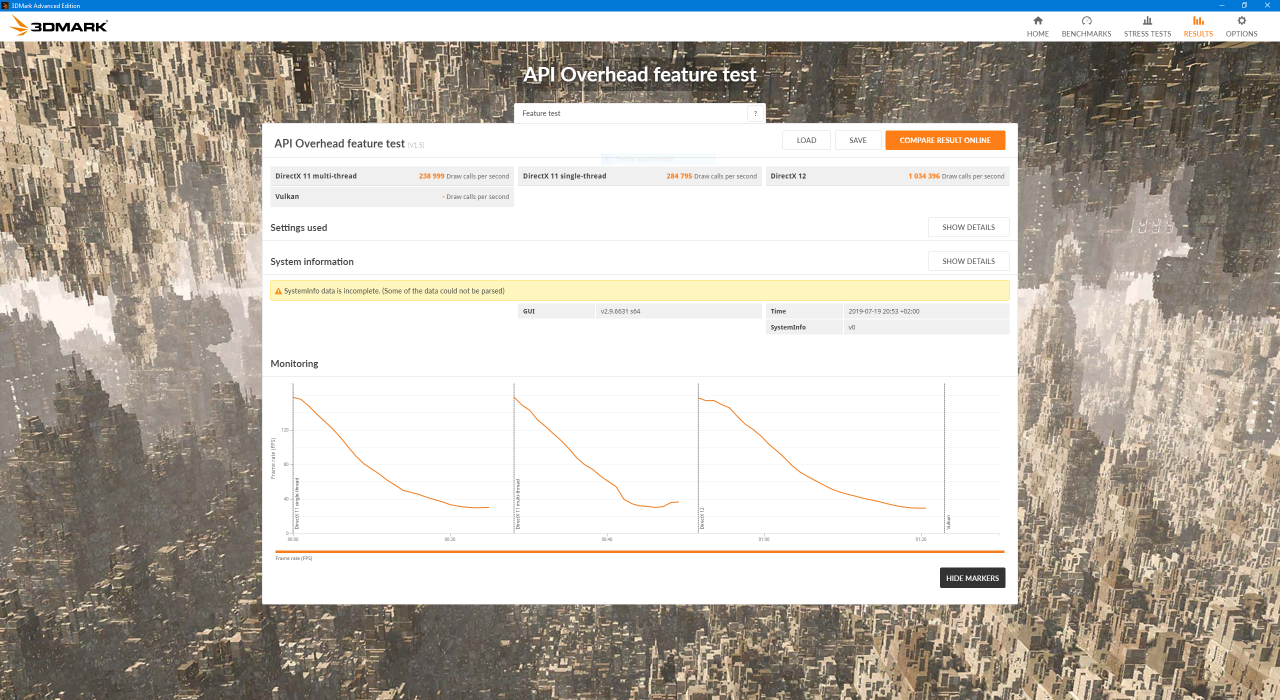Screen dimensions: 1280x700
Task: Click the 3DMark logo in the header
Action: (x=59, y=26)
